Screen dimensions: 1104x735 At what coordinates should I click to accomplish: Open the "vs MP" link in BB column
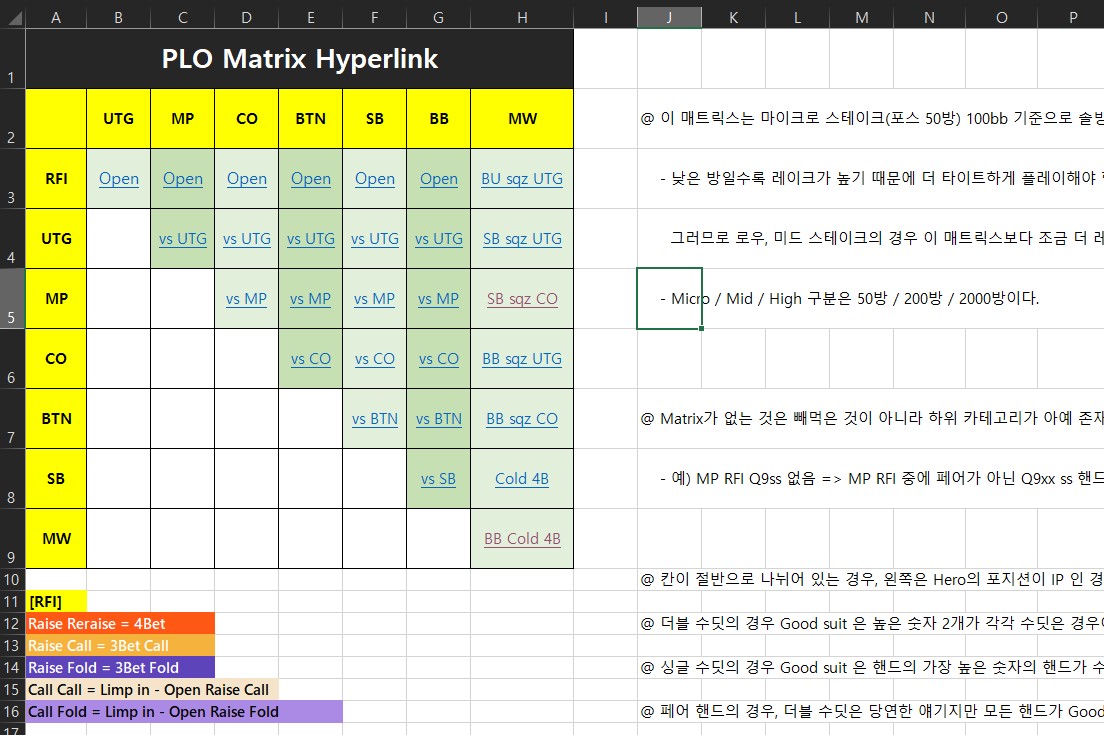point(438,299)
